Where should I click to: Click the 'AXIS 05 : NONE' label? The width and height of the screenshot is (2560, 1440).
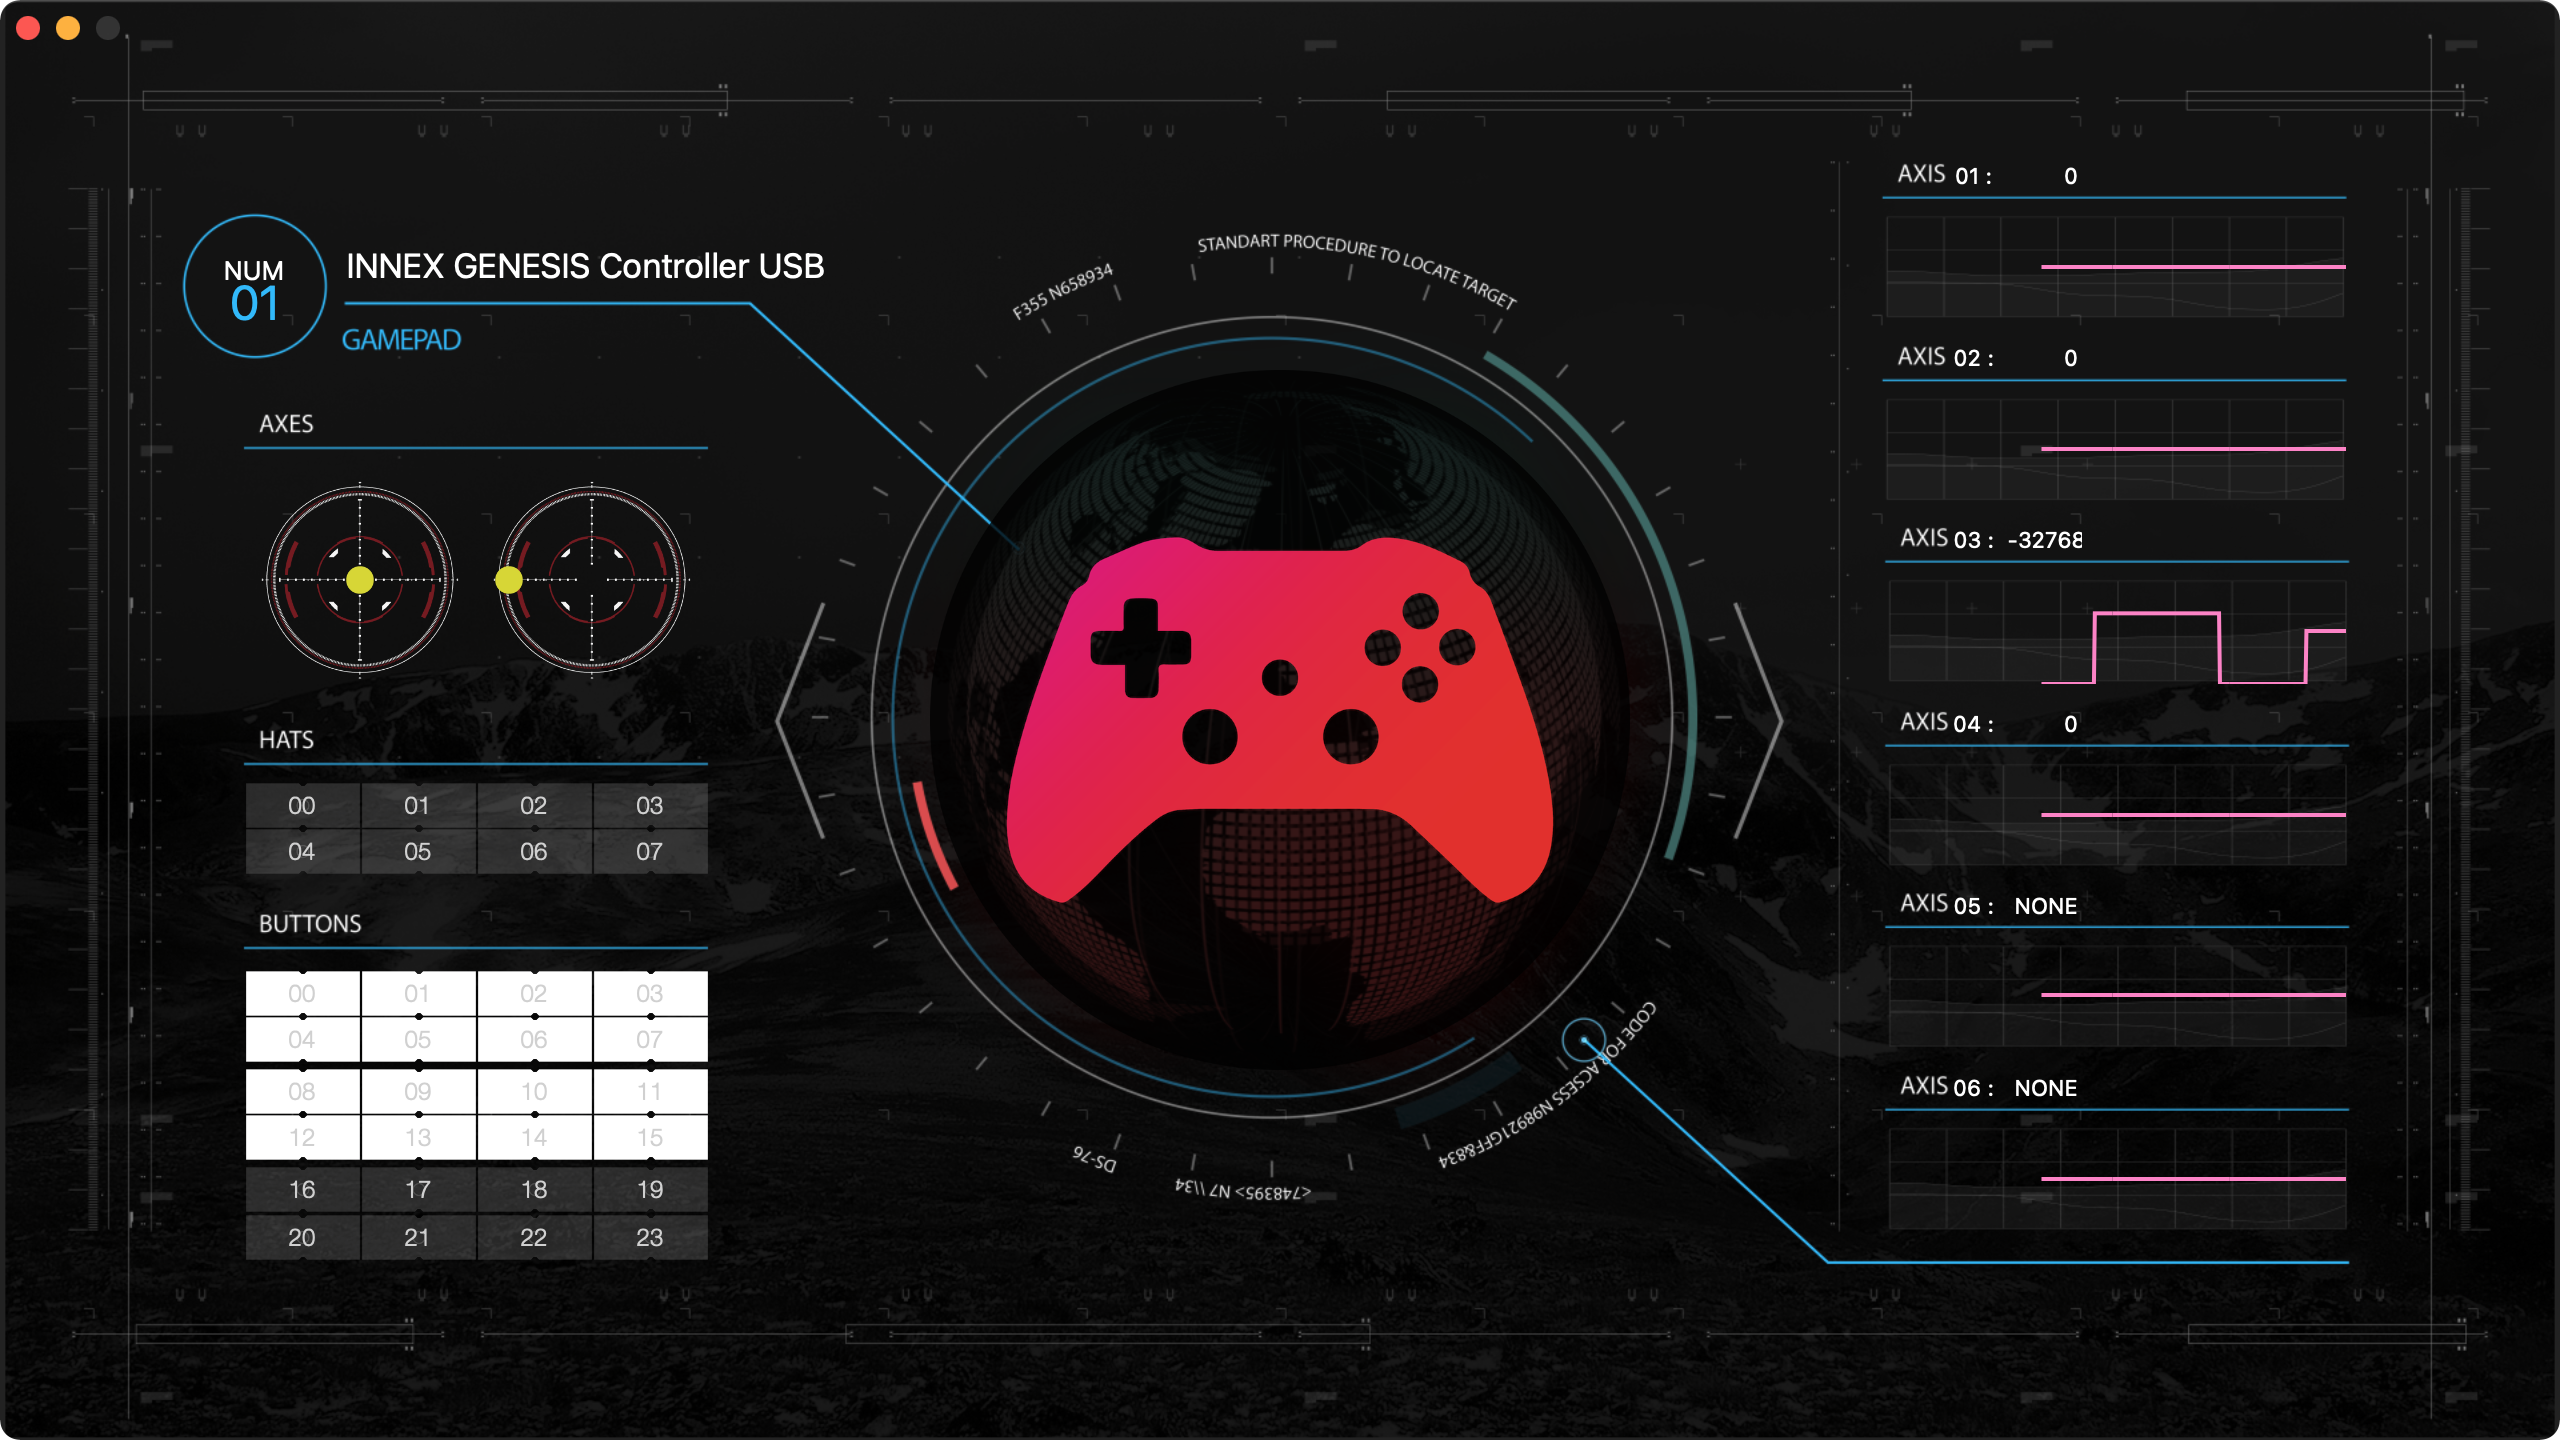[1988, 905]
